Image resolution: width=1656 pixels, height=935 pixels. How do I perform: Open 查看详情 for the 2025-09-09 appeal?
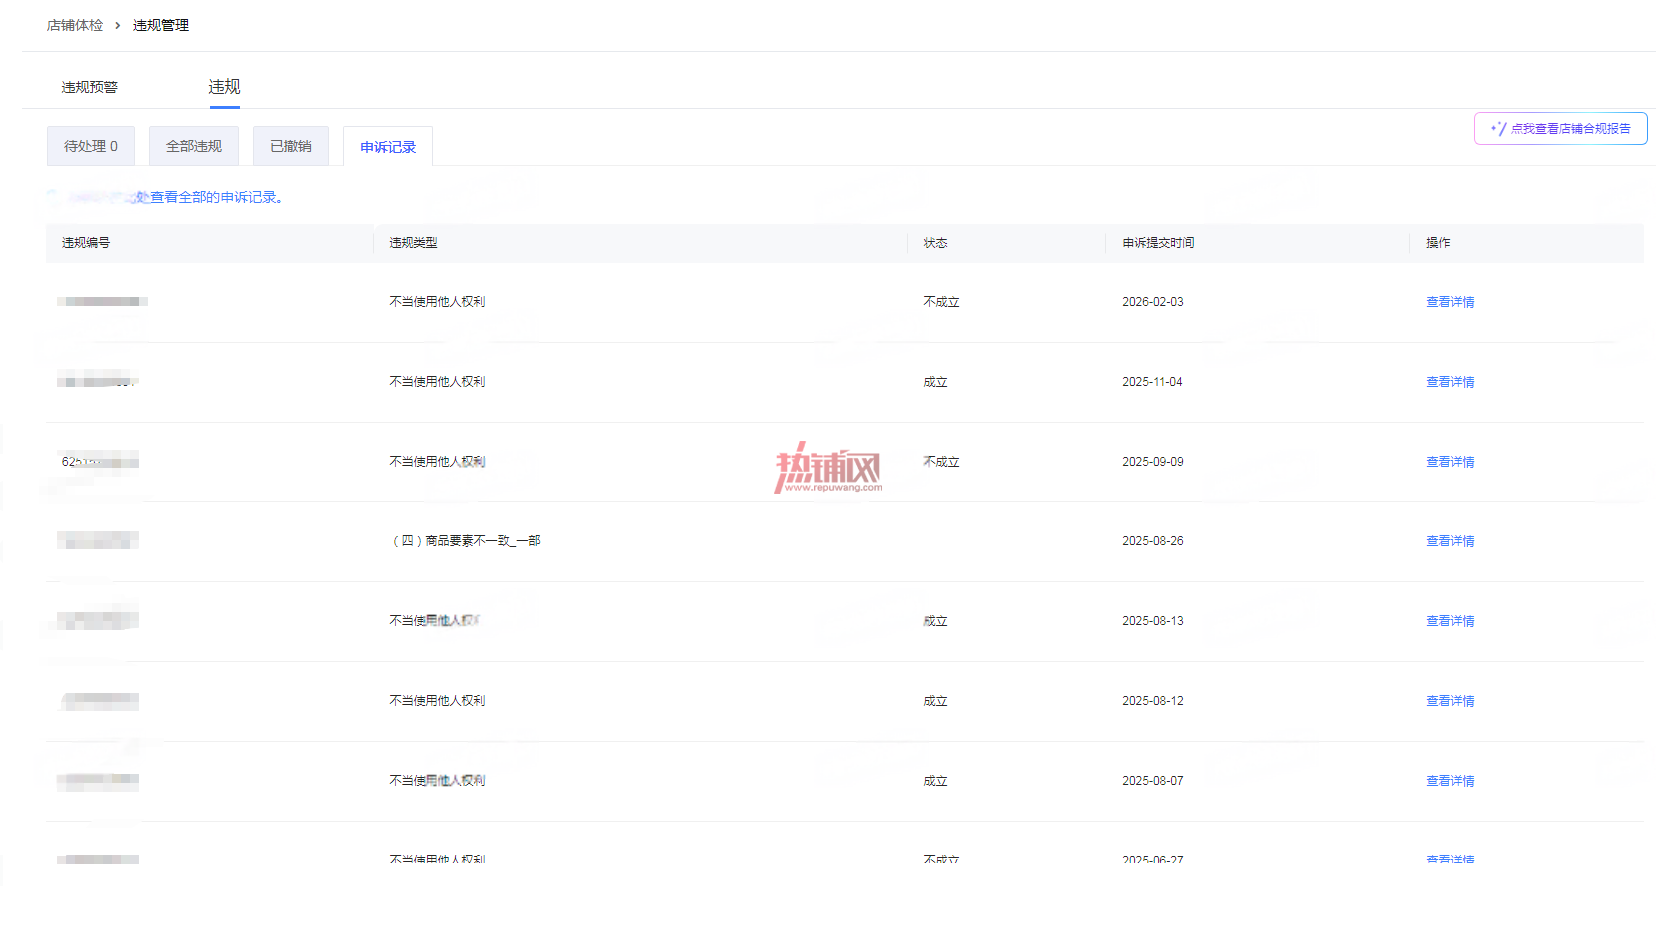(1450, 462)
